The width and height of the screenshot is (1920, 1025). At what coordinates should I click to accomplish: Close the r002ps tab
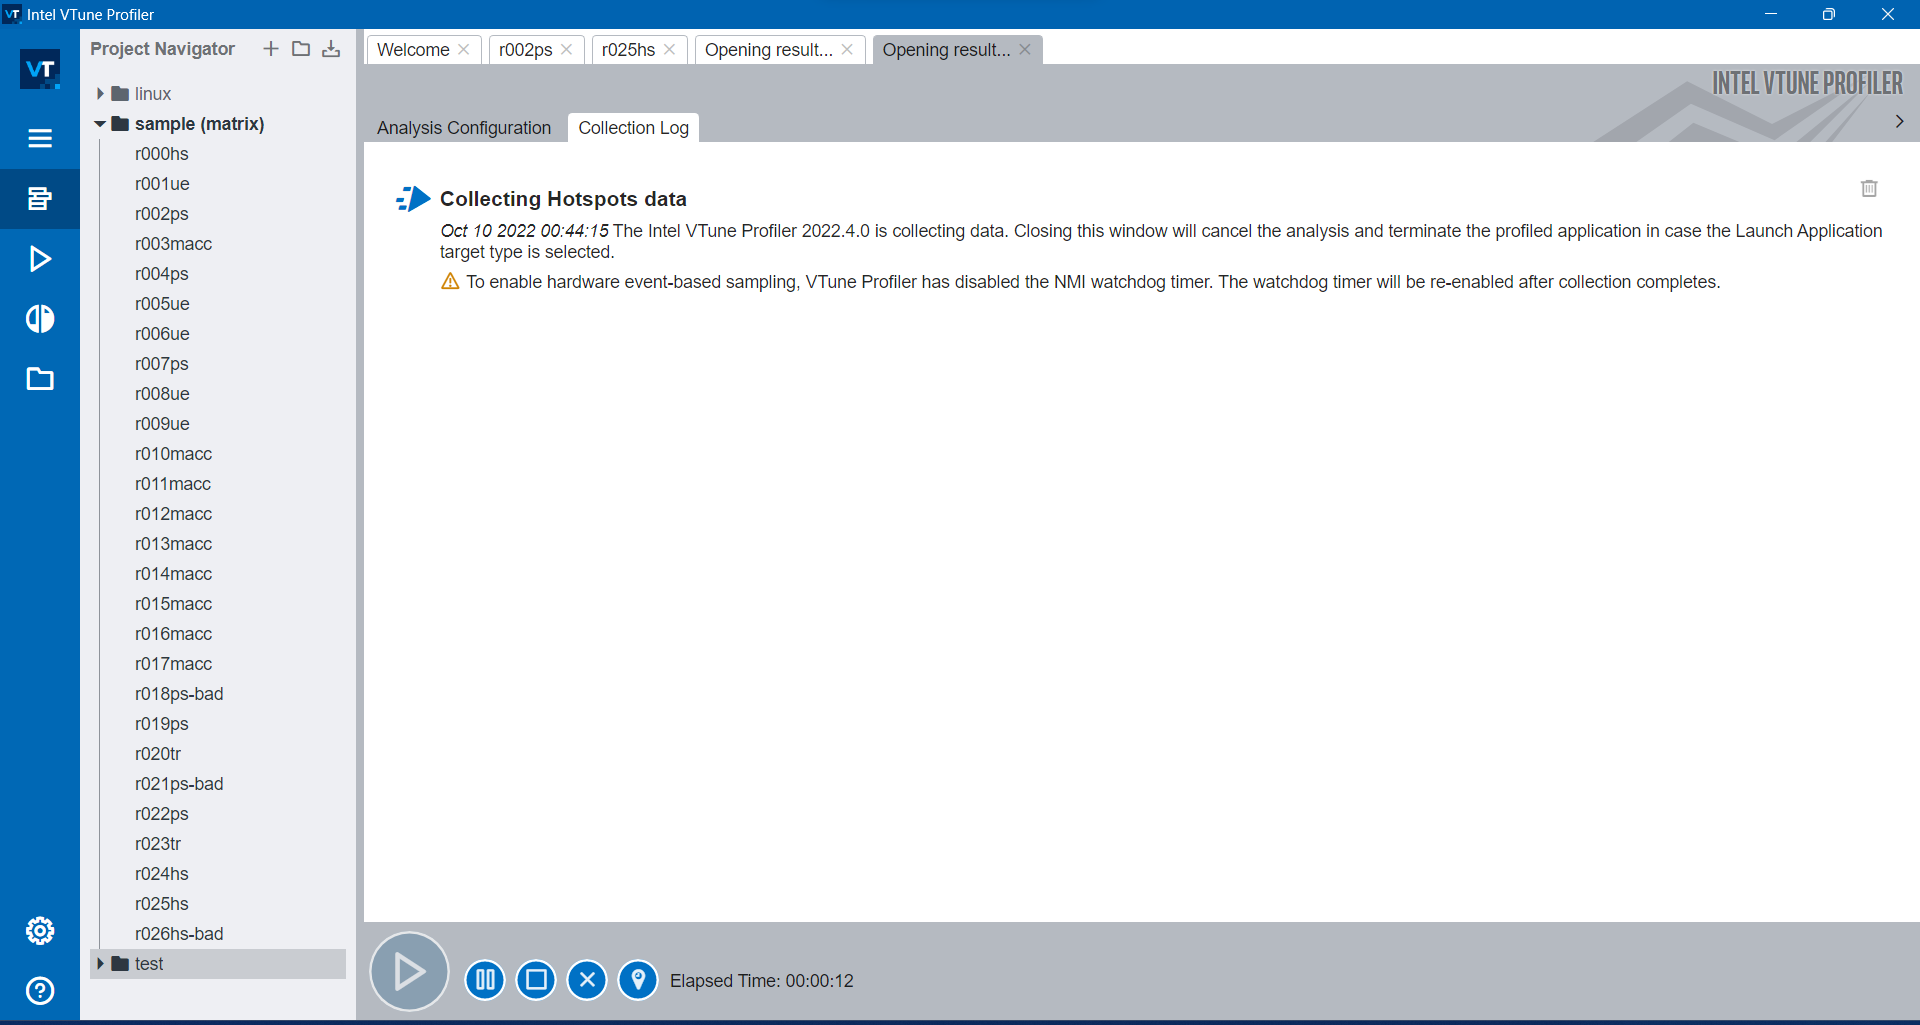pos(567,49)
